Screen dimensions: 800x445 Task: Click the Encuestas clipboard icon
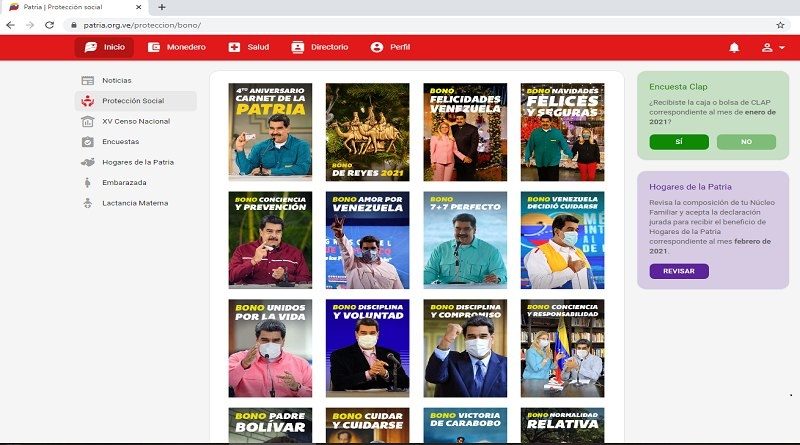point(88,142)
